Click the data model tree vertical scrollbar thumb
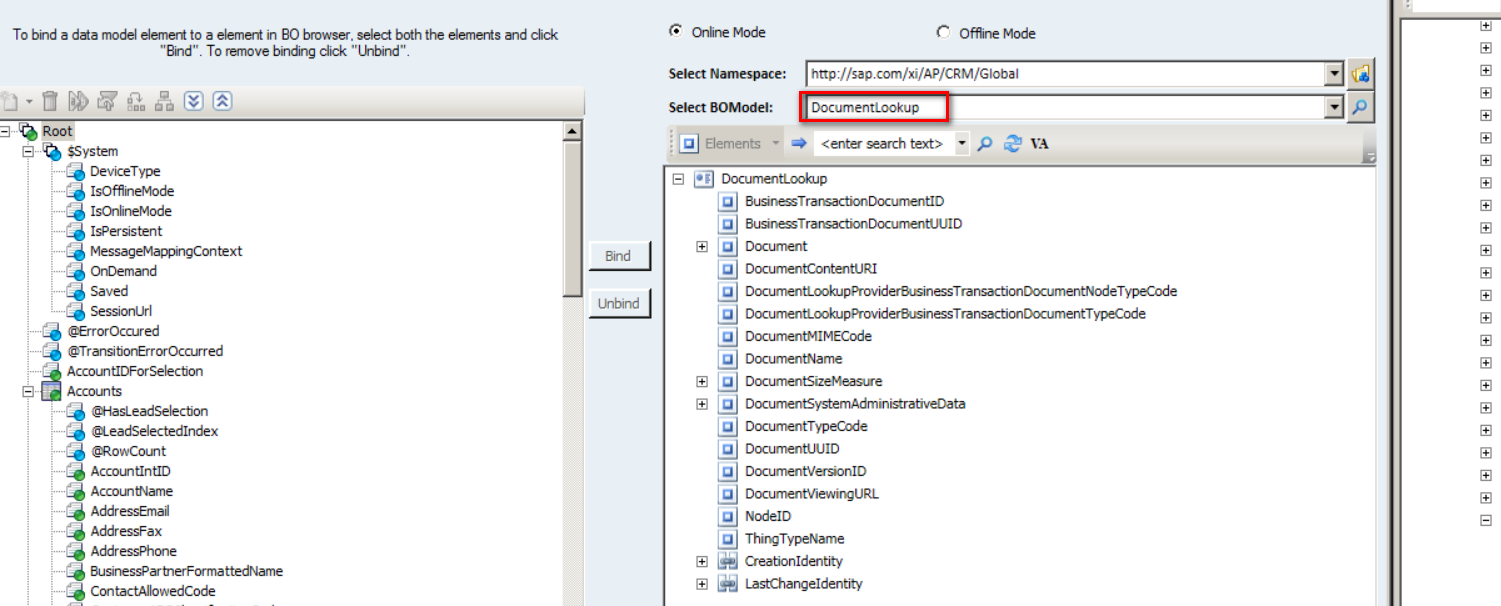Viewport: 1501px width, 606px height. click(x=572, y=217)
